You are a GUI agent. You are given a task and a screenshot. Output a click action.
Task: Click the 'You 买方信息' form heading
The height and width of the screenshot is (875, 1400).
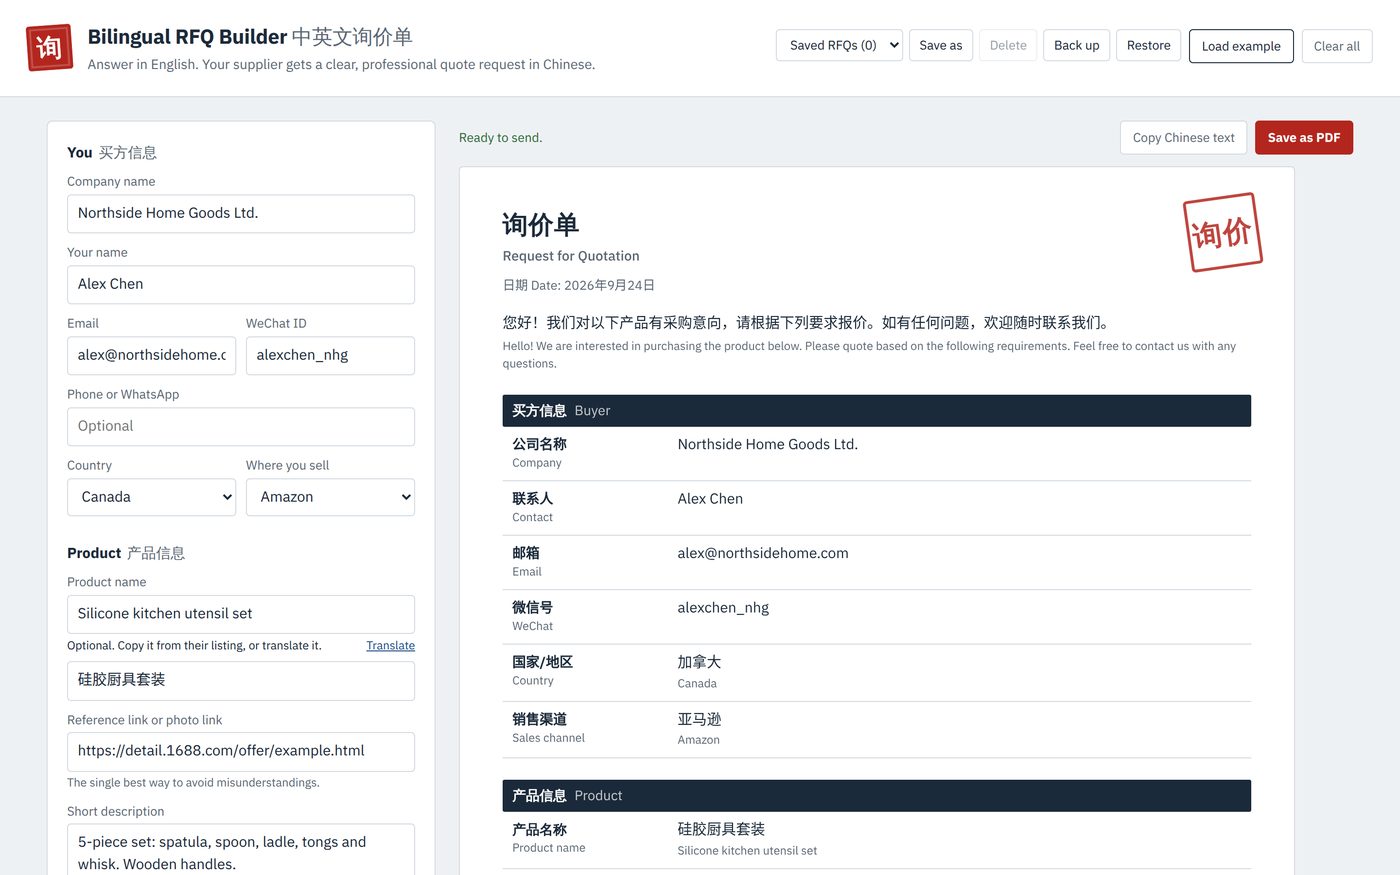pyautogui.click(x=112, y=153)
